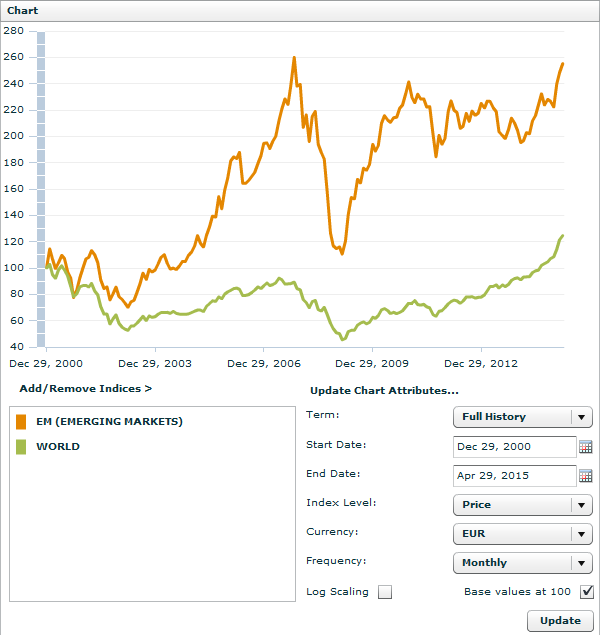Open the Index Level dropdown showing Price
601x635 pixels.
[522, 506]
